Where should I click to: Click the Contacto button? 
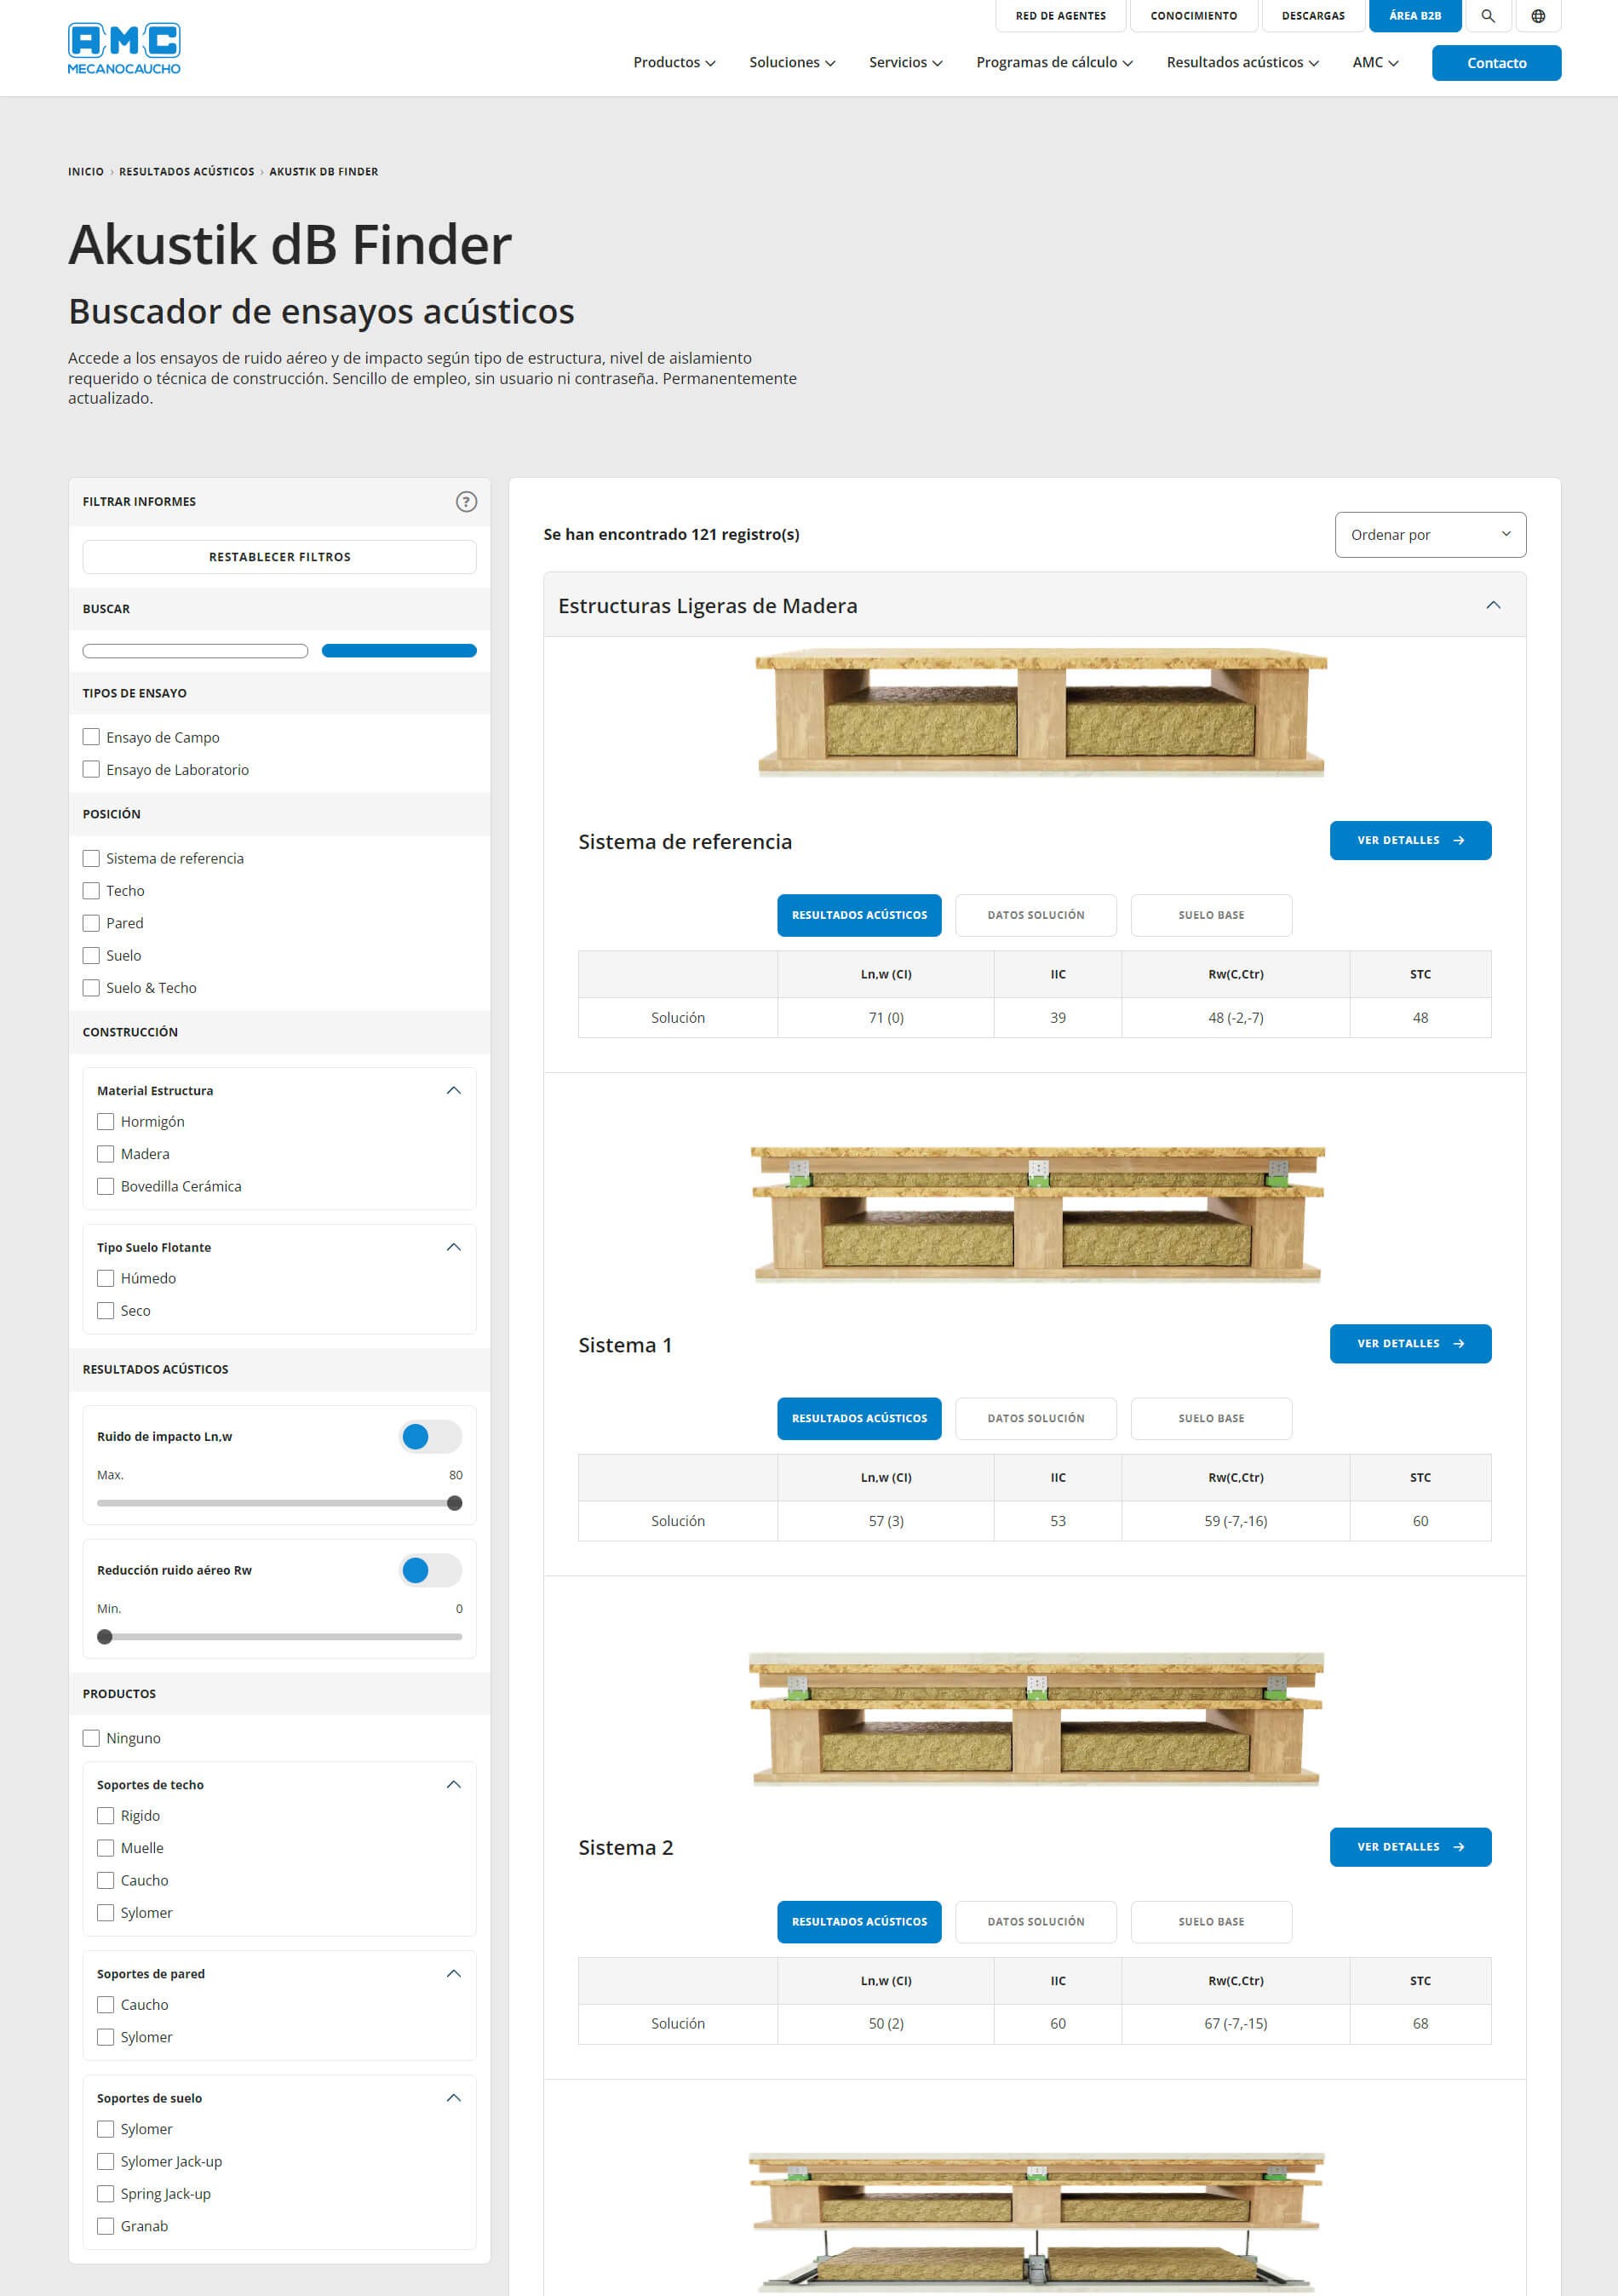pyautogui.click(x=1496, y=63)
